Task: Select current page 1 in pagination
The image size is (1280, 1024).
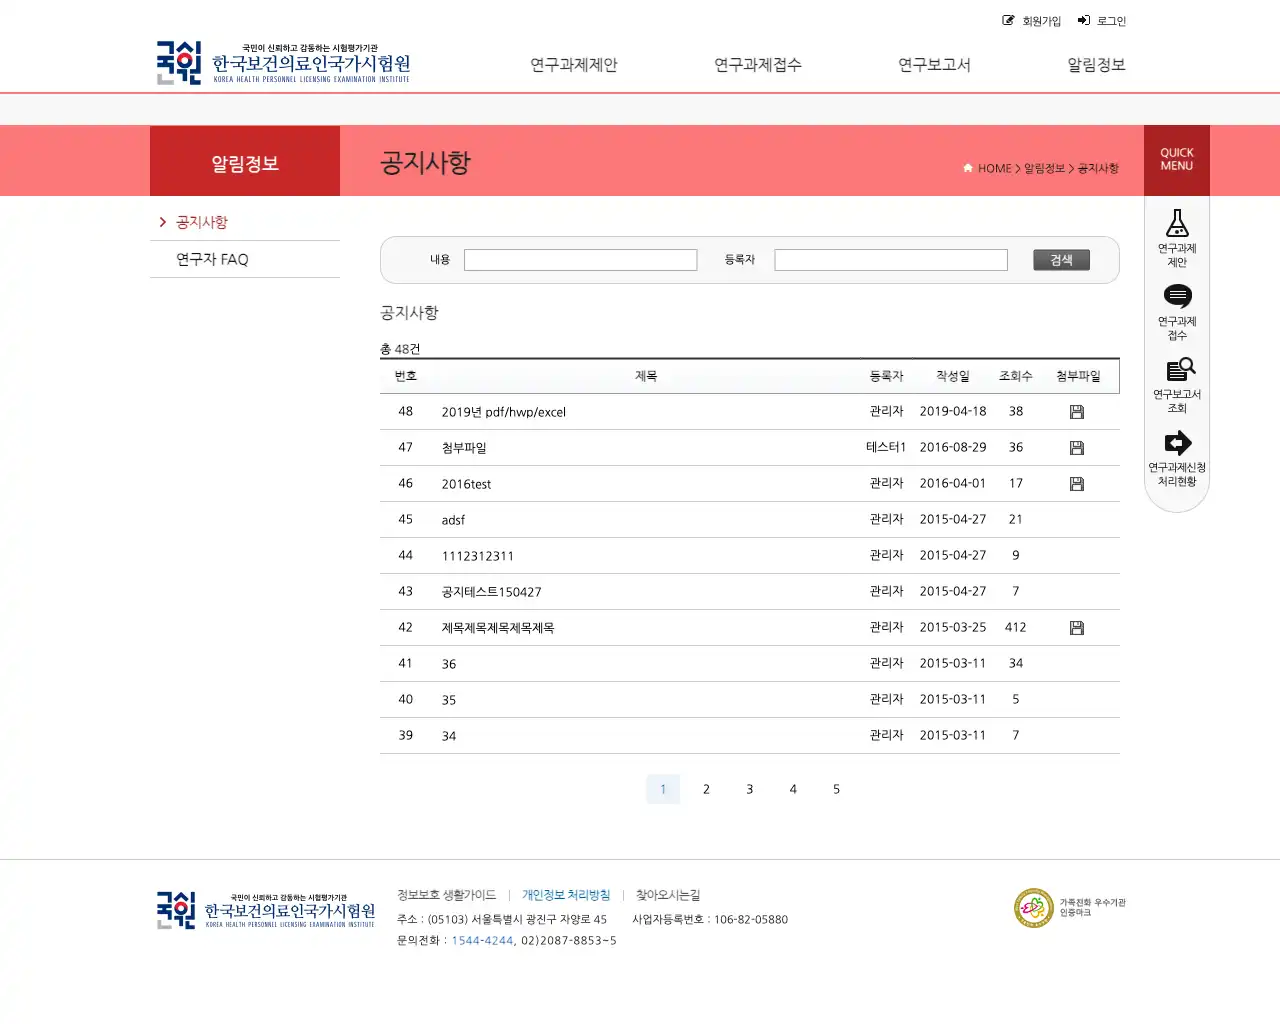Action: pos(663,789)
